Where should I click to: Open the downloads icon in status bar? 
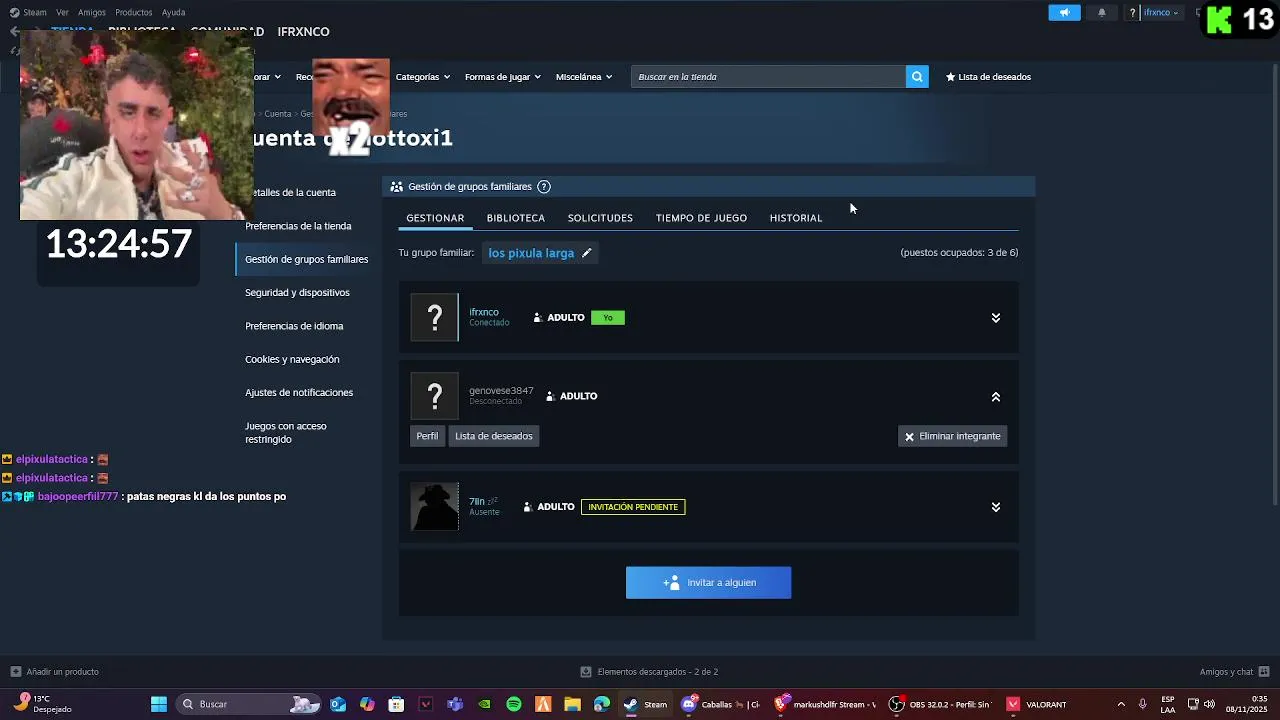pos(586,672)
